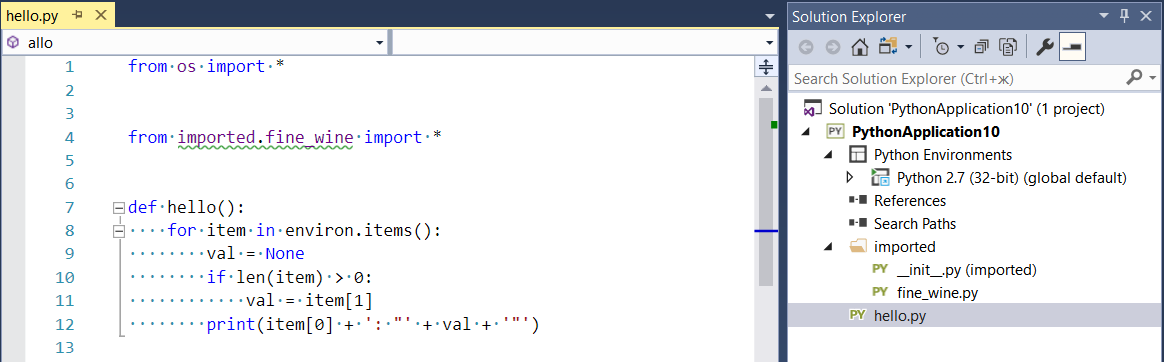Click the References node icon
This screenshot has width=1164, height=362.
tap(857, 201)
